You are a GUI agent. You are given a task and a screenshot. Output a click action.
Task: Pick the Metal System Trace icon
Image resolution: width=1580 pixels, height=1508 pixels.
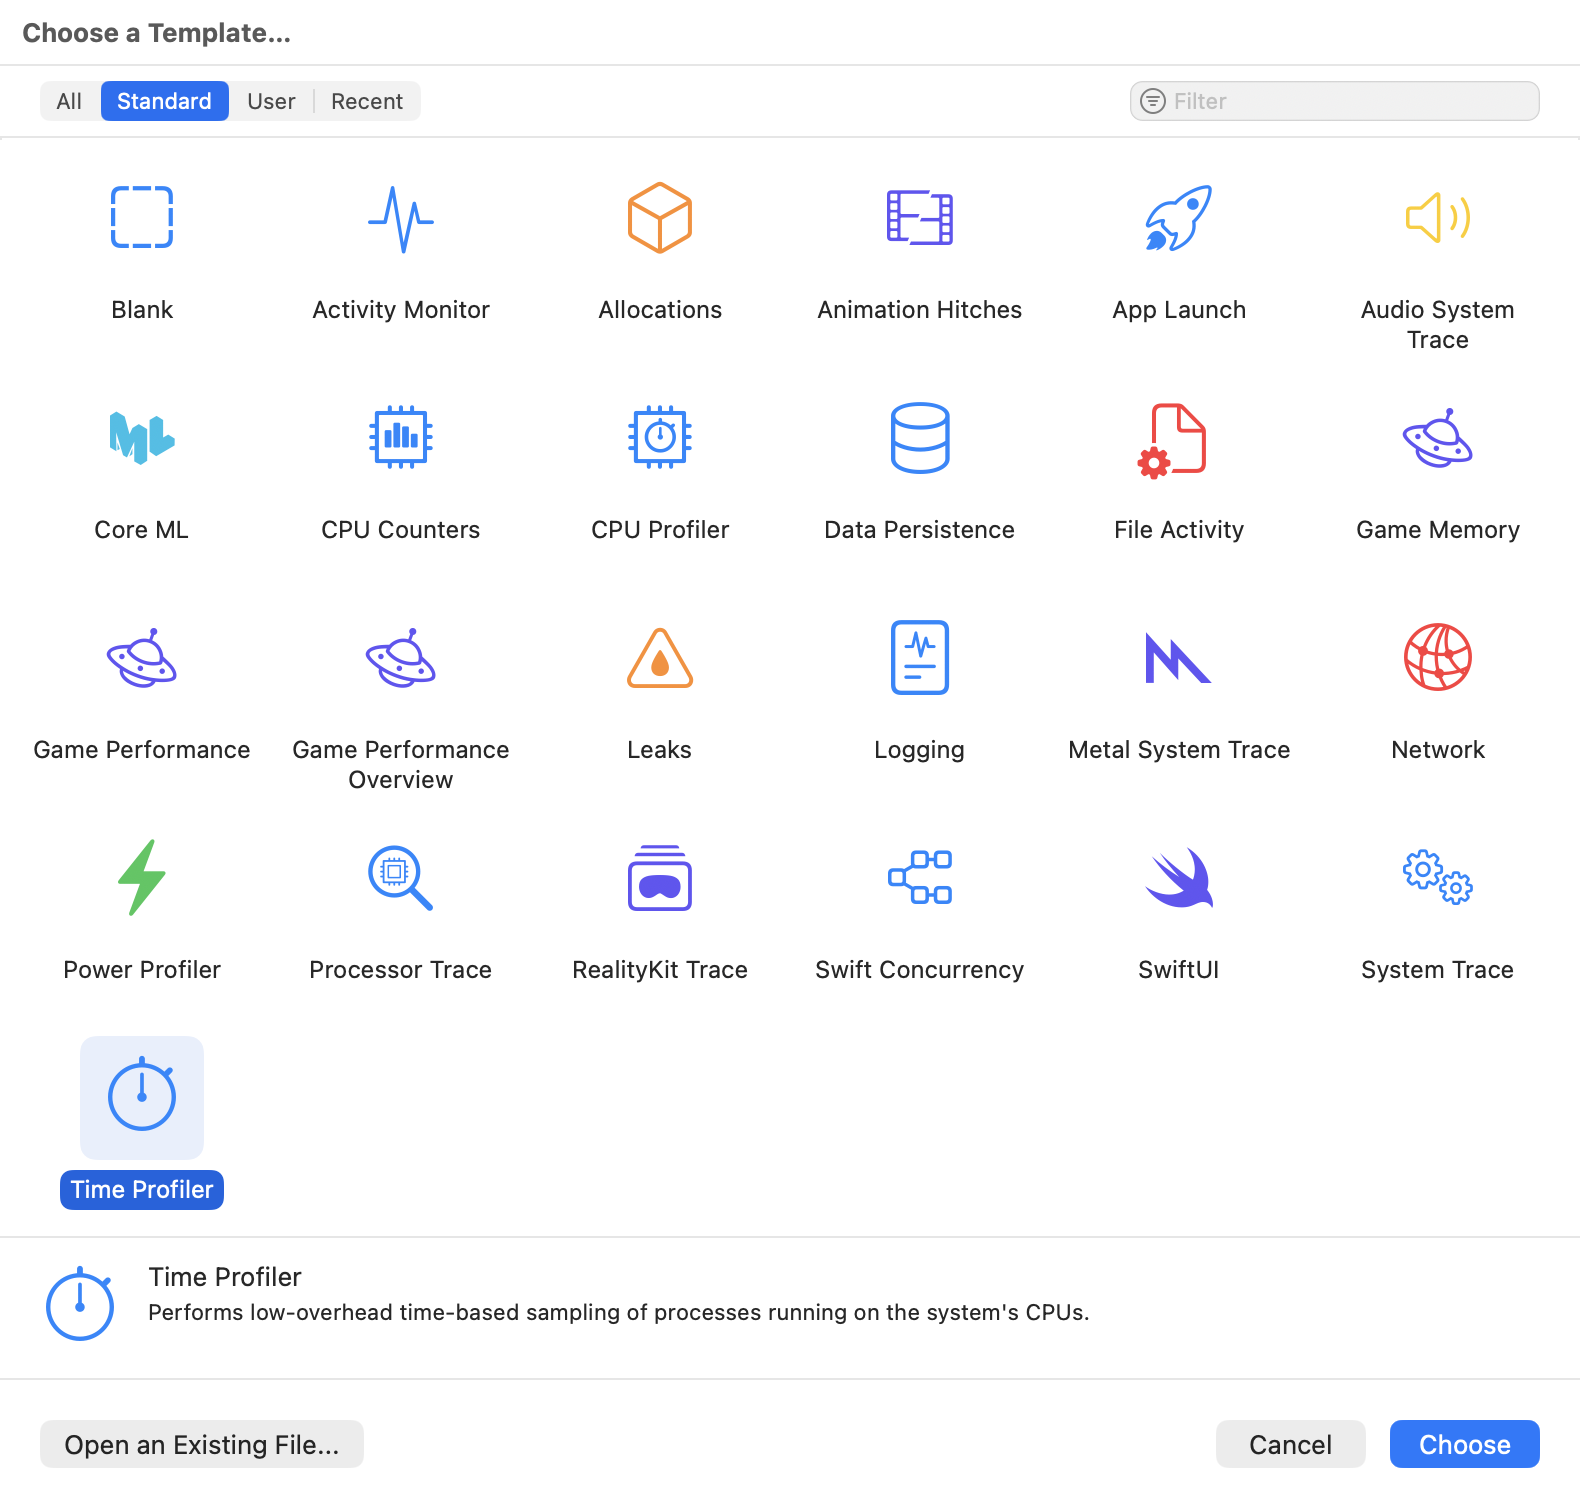1178,658
